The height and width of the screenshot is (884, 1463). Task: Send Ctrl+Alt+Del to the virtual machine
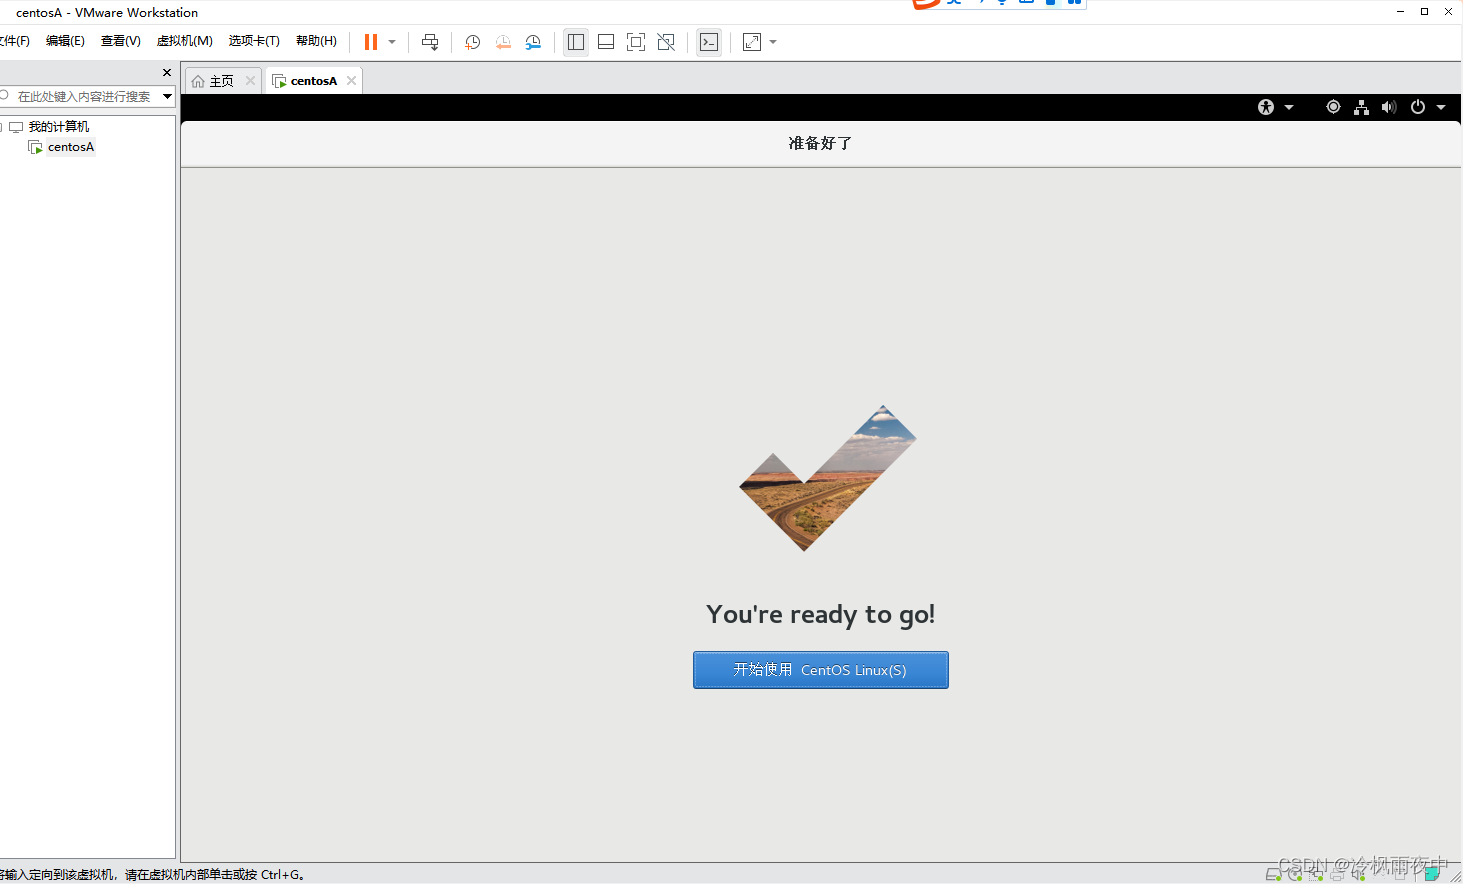pyautogui.click(x=430, y=42)
